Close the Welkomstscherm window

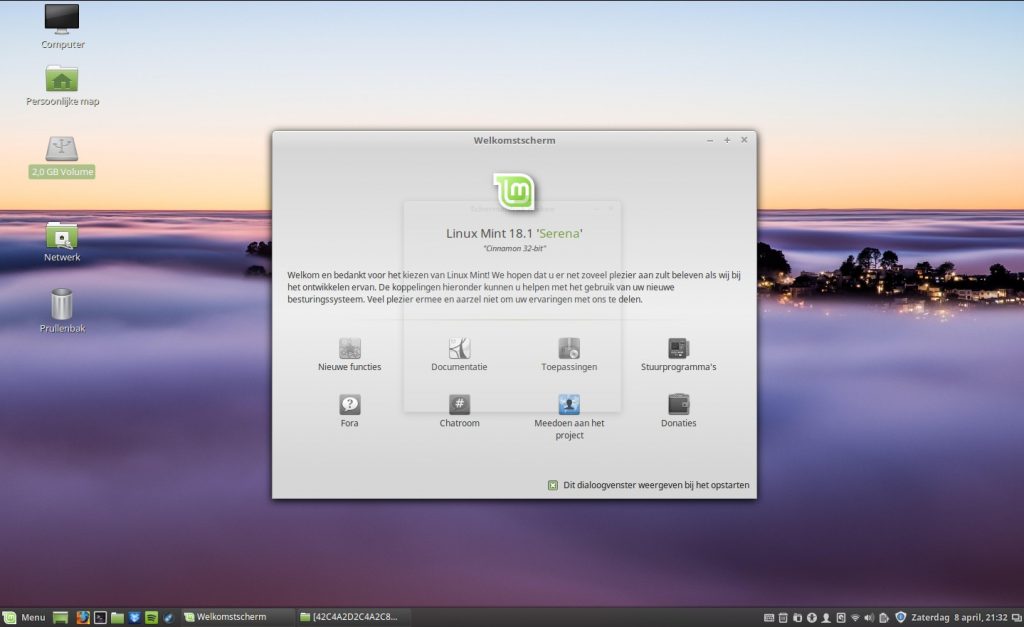coord(744,140)
